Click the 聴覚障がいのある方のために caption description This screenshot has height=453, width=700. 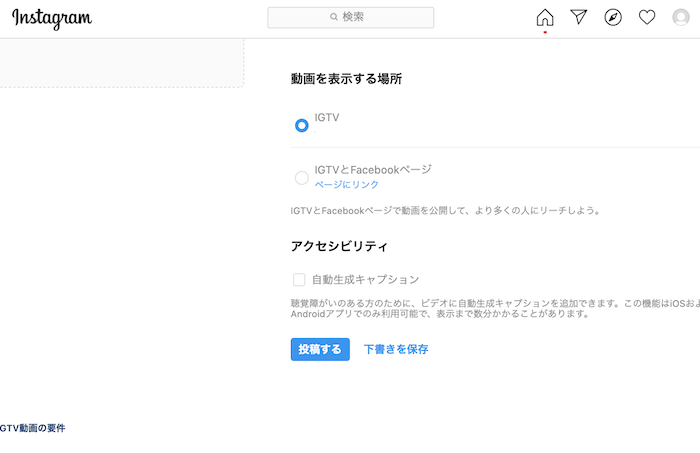(x=495, y=308)
